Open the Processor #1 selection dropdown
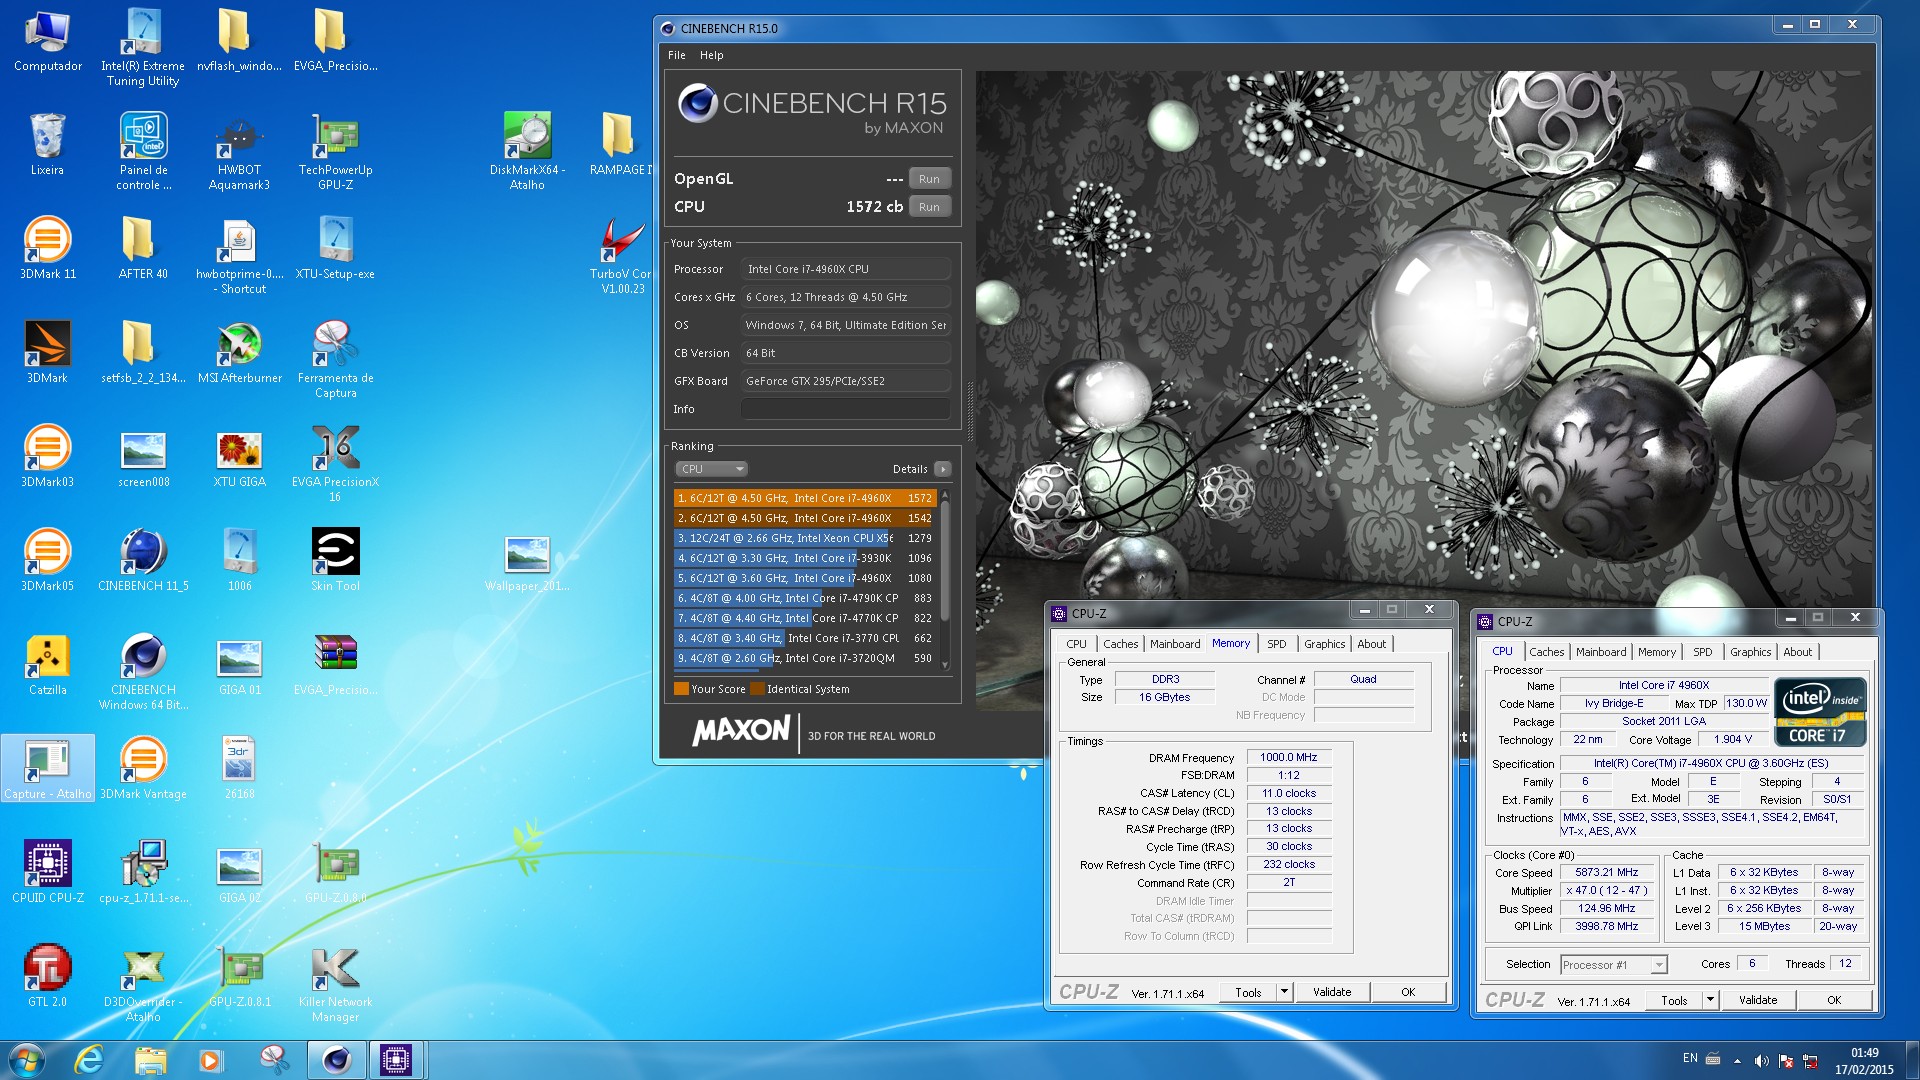This screenshot has width=1920, height=1080. point(1613,965)
